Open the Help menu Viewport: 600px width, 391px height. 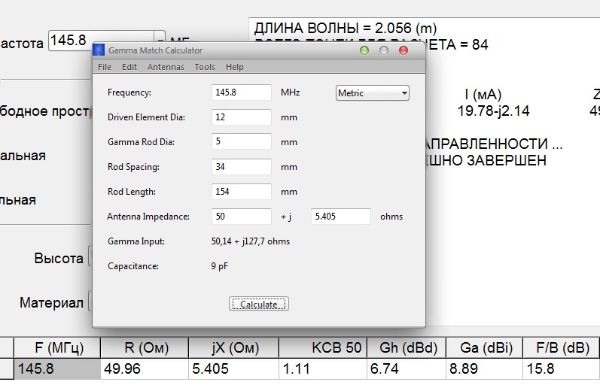234,67
